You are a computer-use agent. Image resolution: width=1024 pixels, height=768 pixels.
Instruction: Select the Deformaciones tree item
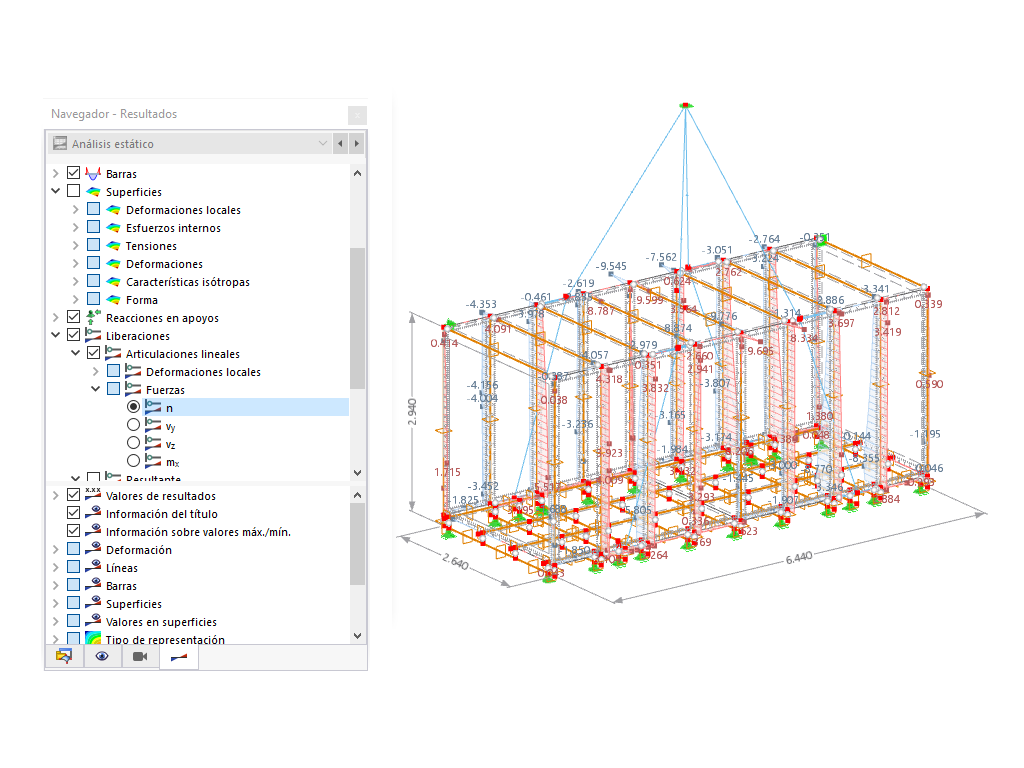tap(164, 264)
